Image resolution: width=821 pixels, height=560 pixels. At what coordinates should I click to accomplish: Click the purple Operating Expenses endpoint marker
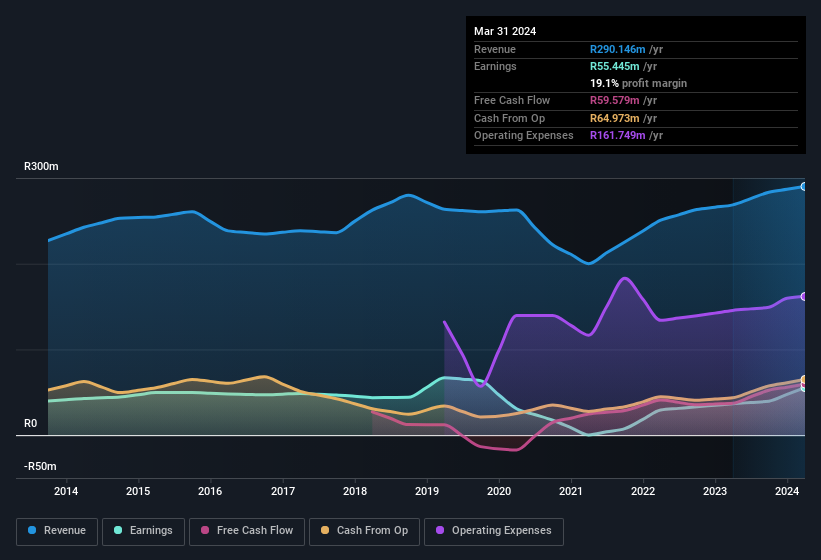point(803,297)
